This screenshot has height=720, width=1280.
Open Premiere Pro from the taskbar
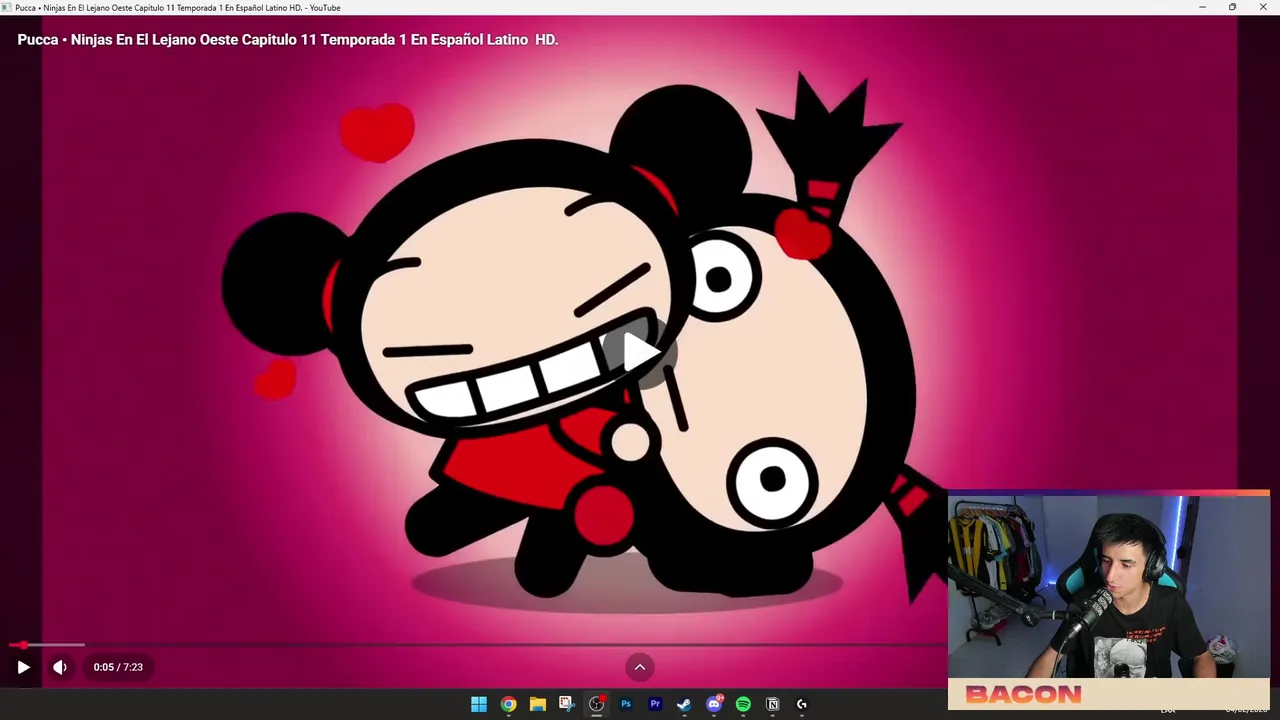click(655, 704)
